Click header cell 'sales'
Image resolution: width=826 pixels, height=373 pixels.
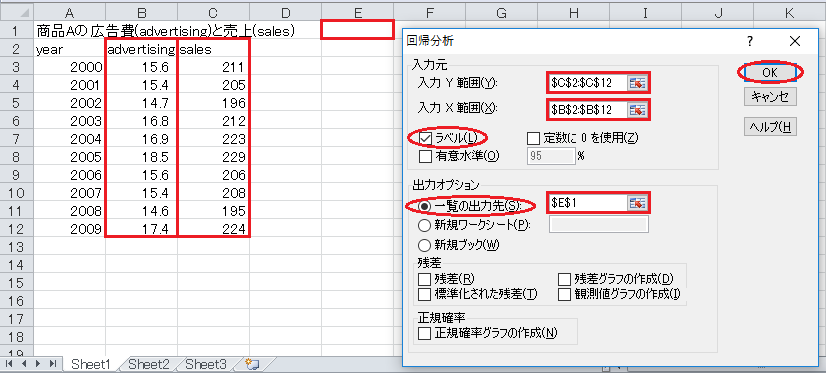213,50
